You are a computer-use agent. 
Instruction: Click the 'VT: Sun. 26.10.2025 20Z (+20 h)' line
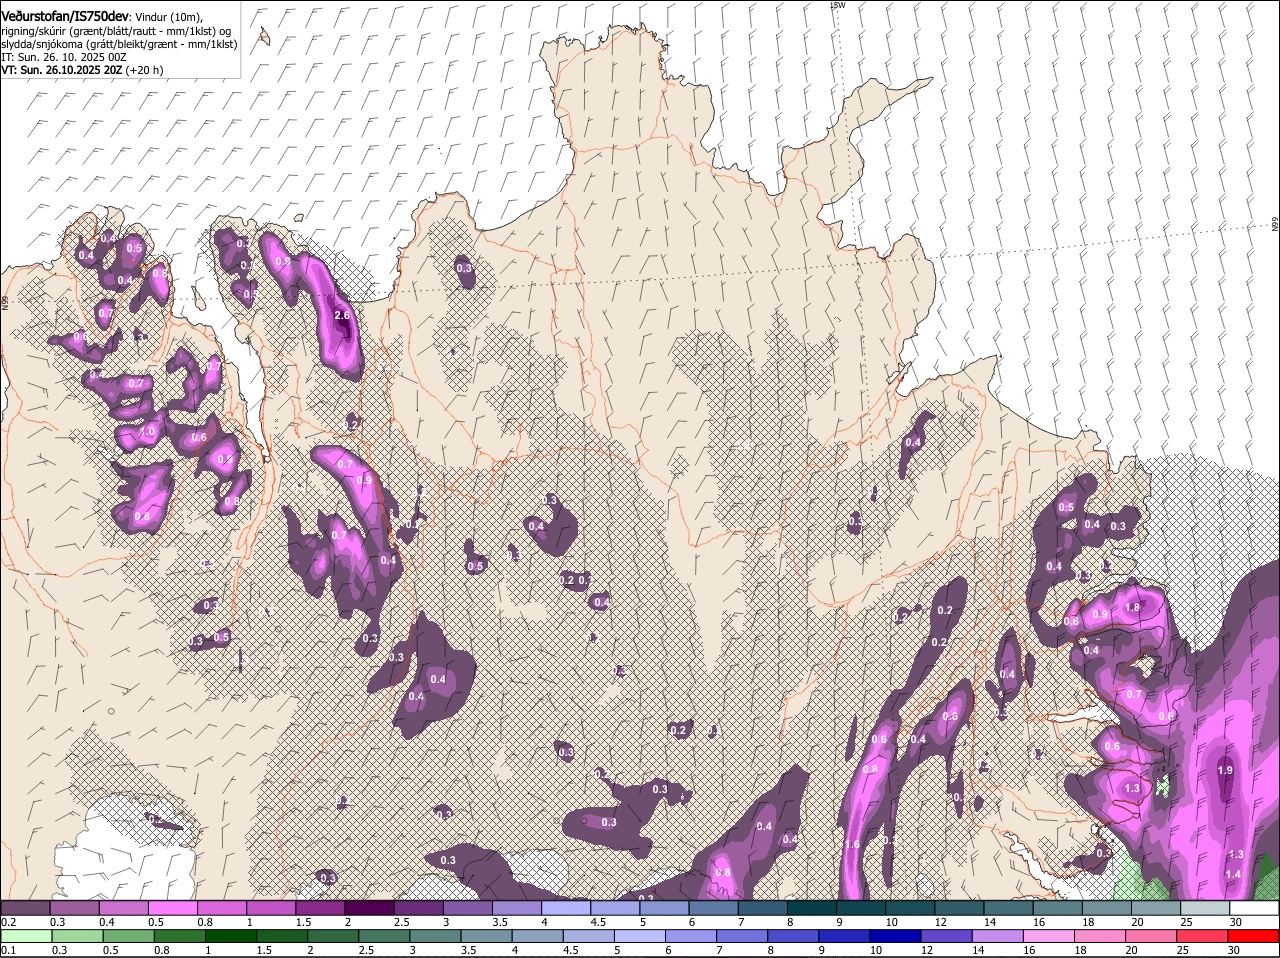(82, 70)
